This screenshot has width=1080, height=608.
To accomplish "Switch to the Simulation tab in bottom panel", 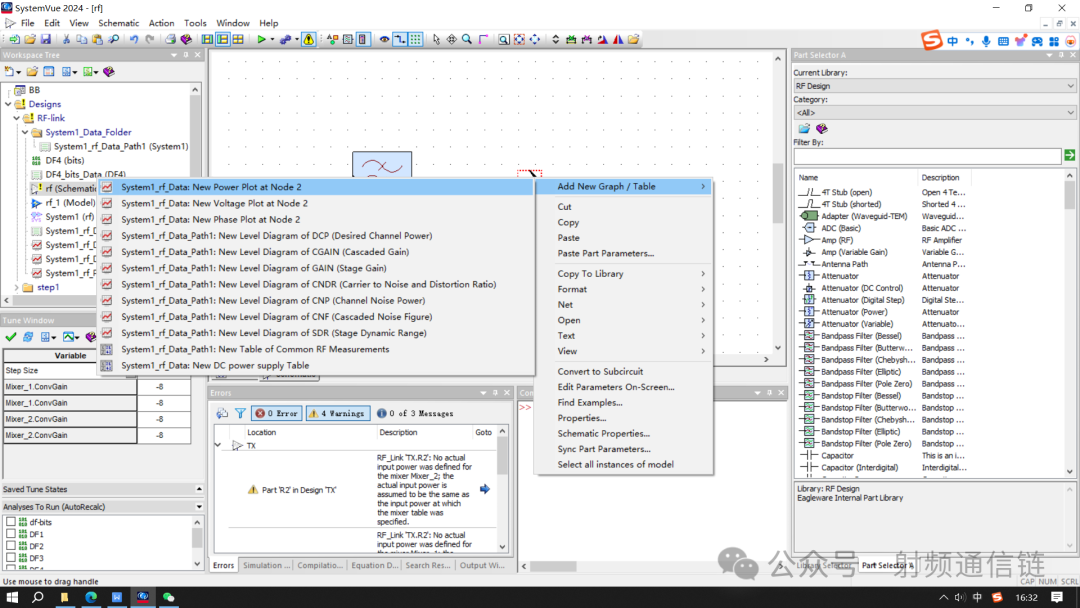I will [x=266, y=565].
